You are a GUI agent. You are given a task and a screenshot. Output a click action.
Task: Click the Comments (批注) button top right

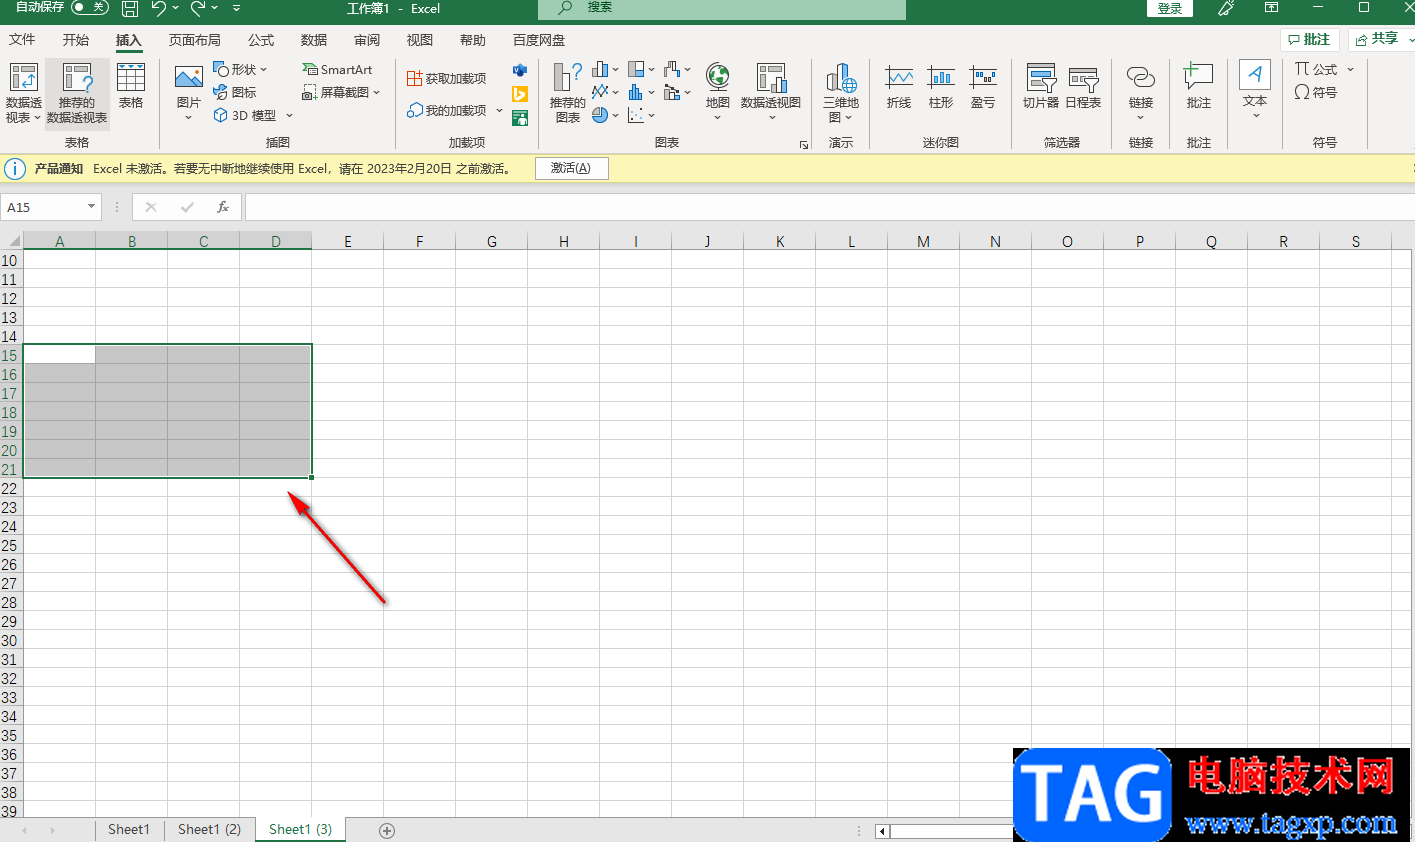(x=1310, y=39)
